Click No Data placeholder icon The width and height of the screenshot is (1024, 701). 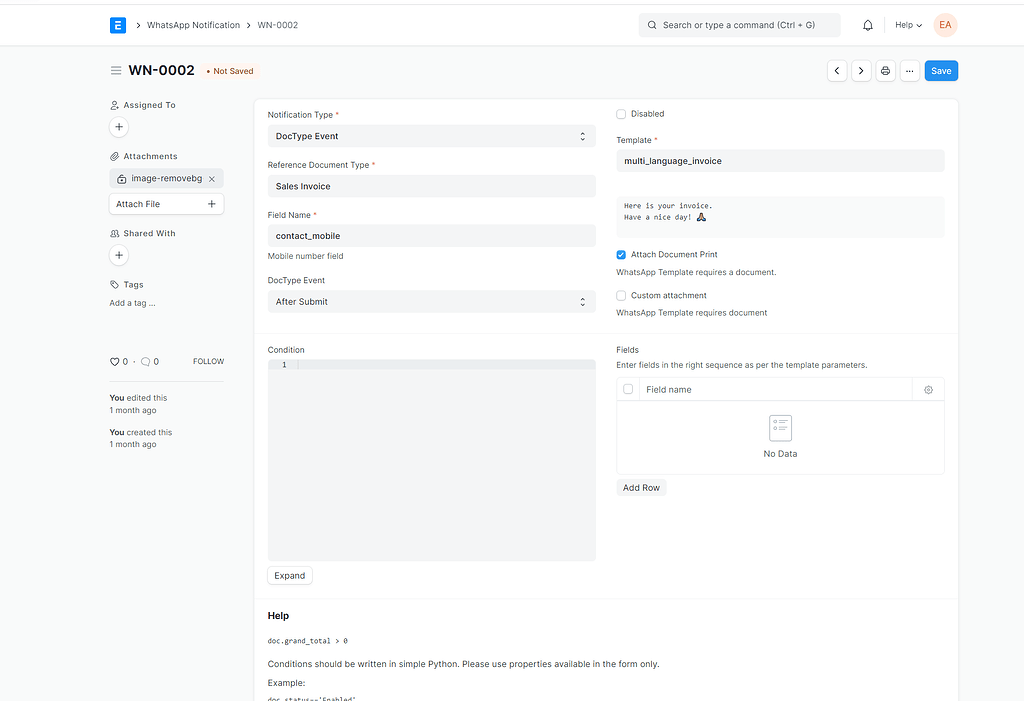pyautogui.click(x=780, y=429)
